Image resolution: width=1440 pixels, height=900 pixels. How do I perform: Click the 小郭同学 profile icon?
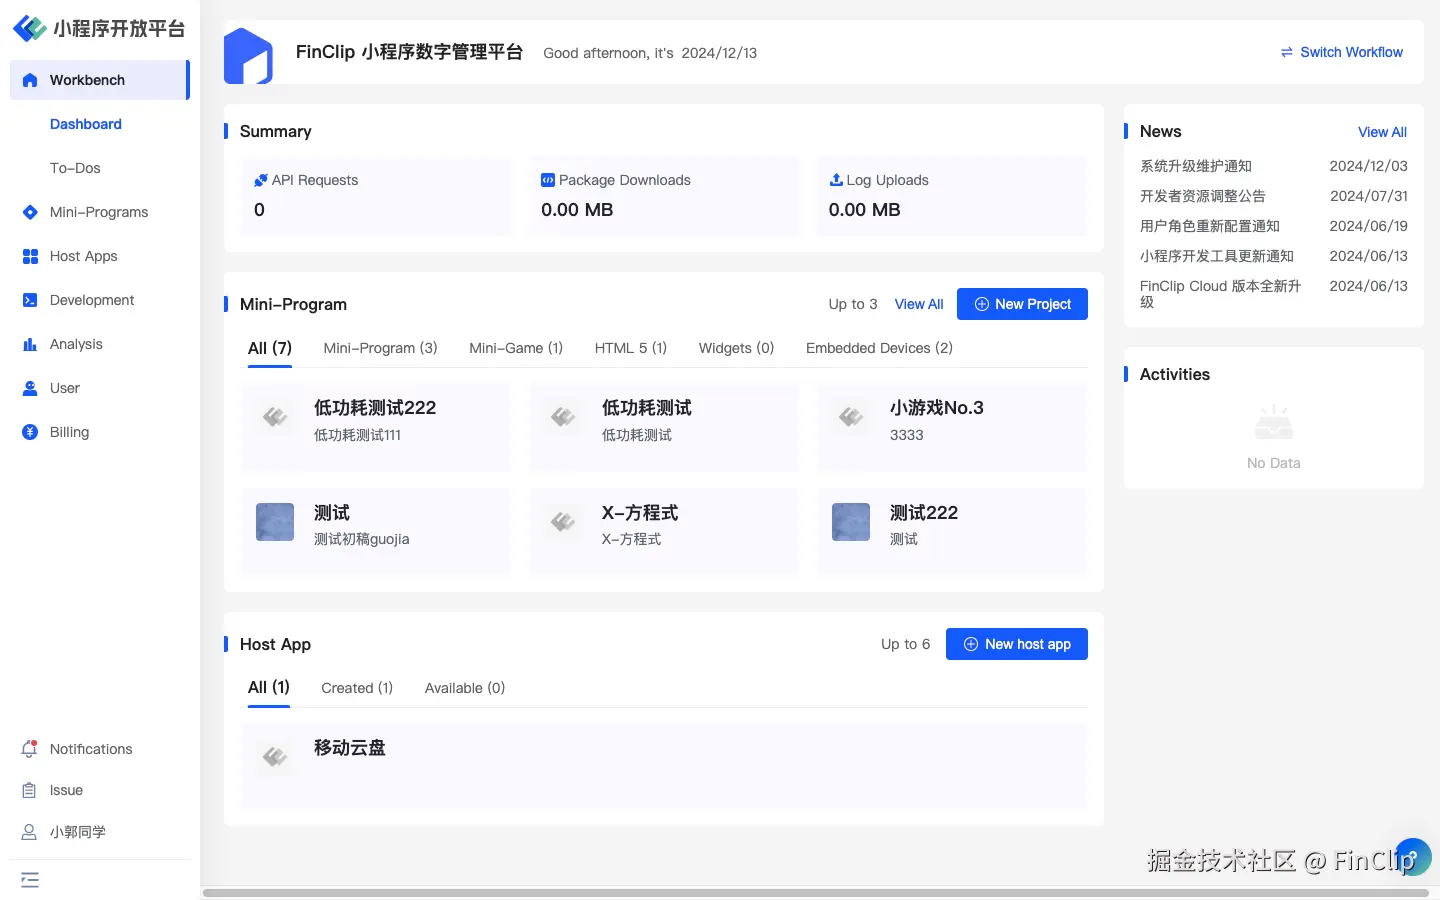coord(30,832)
